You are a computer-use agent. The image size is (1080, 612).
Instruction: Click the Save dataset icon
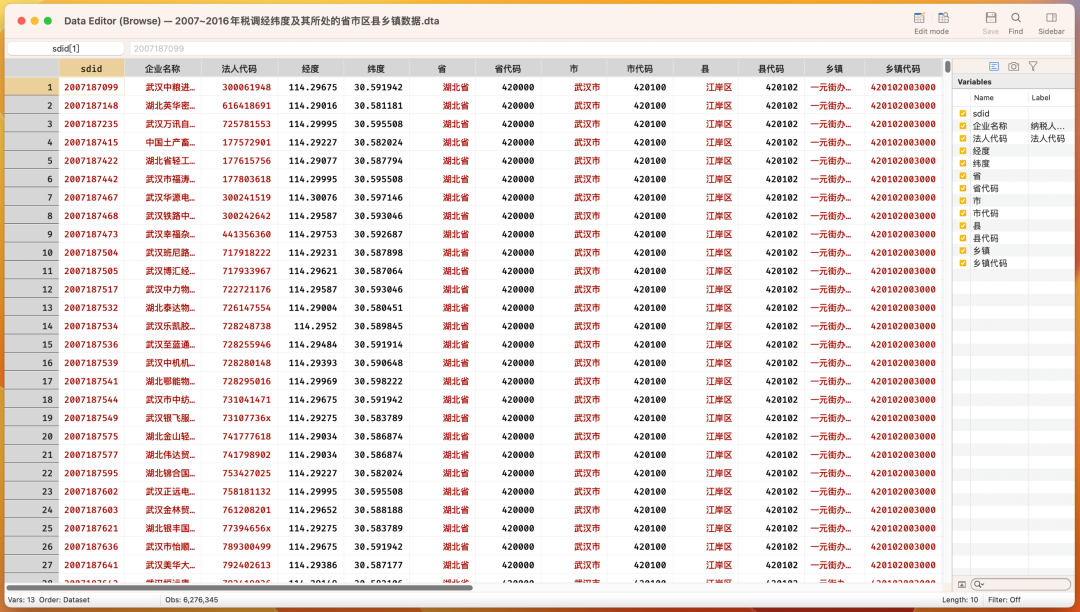click(x=990, y=20)
